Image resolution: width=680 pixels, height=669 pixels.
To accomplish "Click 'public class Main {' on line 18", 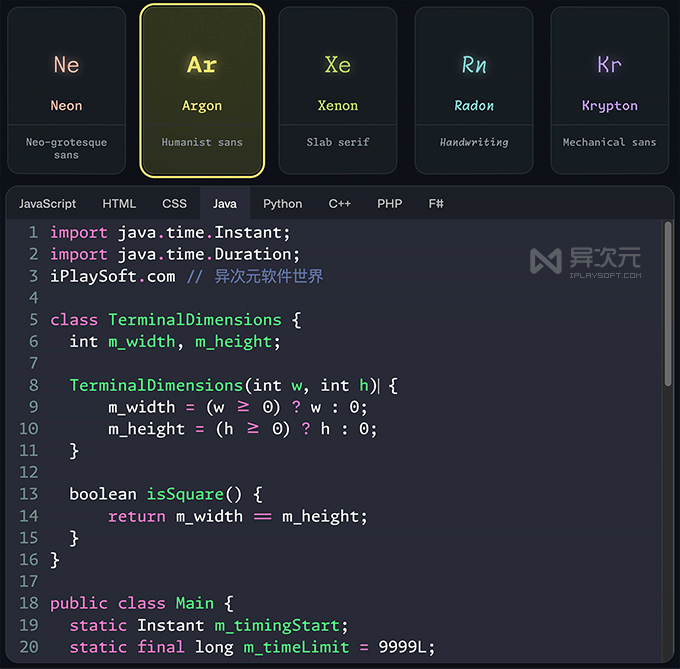I will click(x=142, y=604).
